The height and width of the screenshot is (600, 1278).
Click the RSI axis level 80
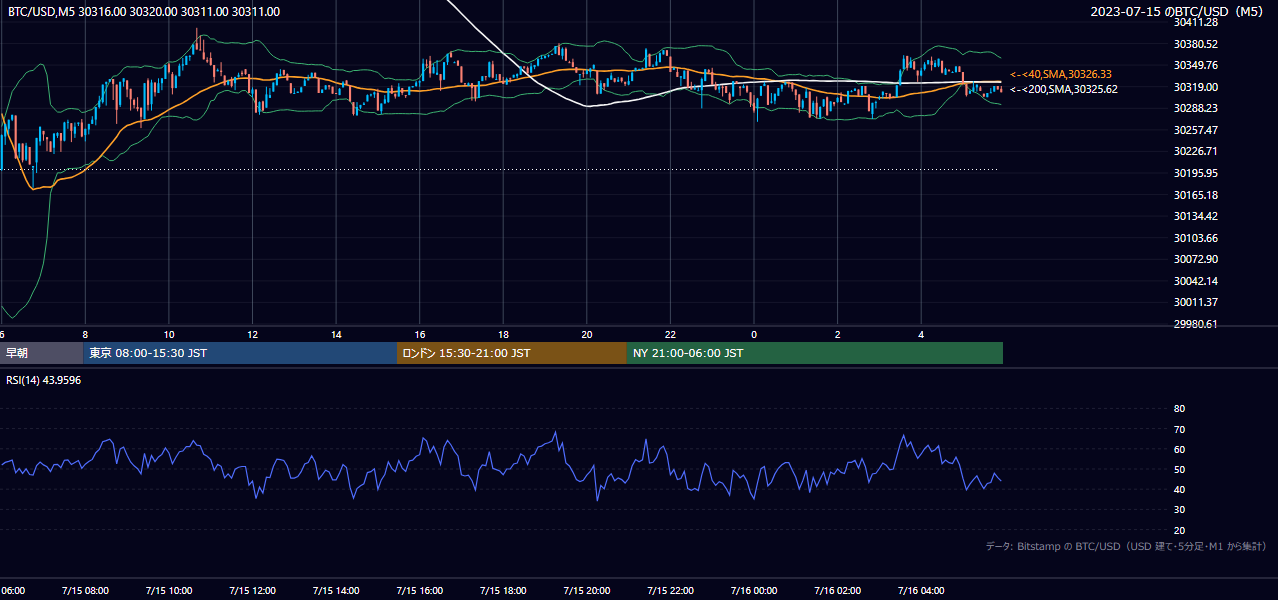pyautogui.click(x=1179, y=409)
